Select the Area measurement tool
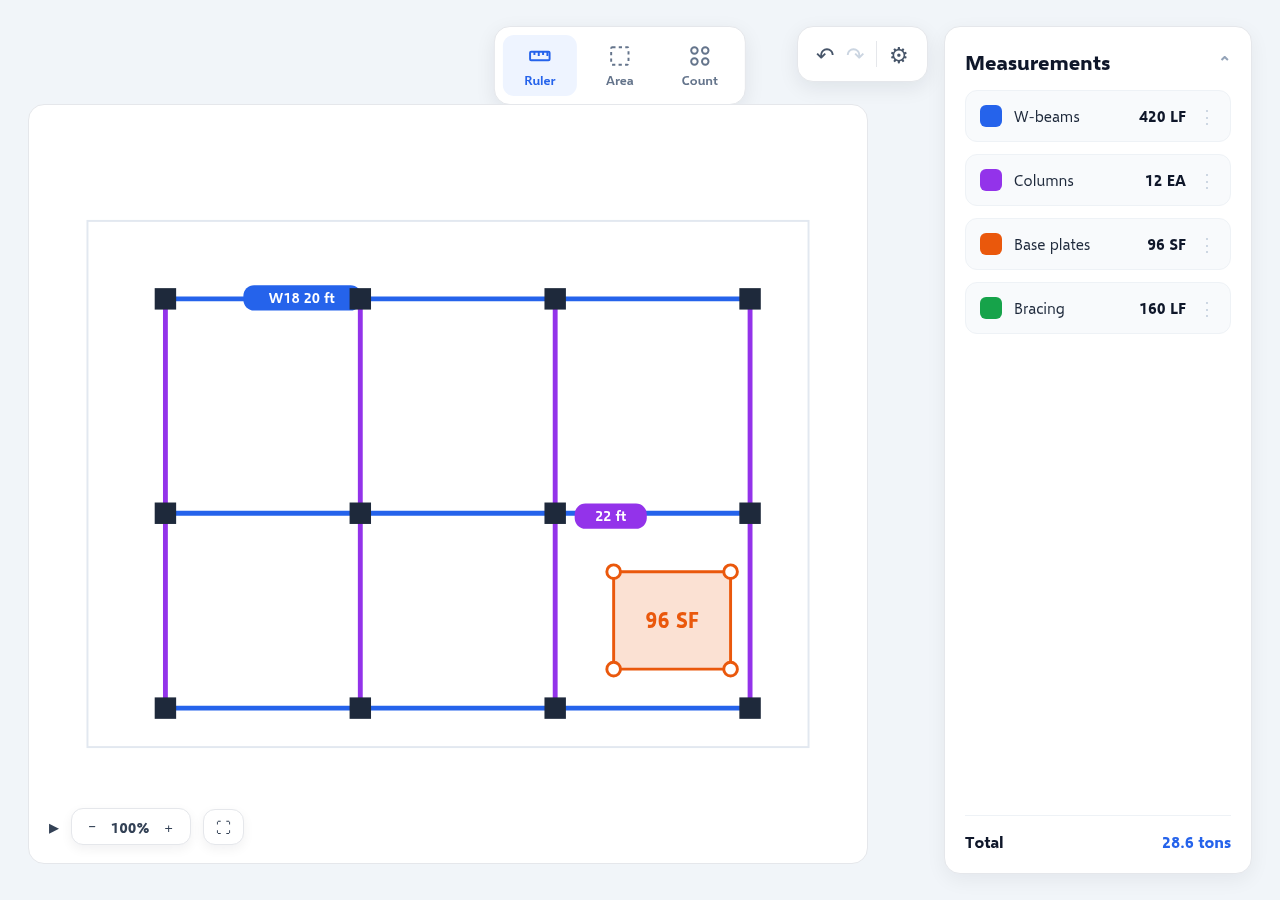1280x900 pixels. (620, 66)
